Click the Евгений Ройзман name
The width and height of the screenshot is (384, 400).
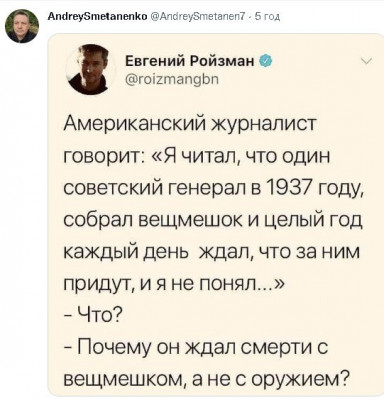coord(191,61)
